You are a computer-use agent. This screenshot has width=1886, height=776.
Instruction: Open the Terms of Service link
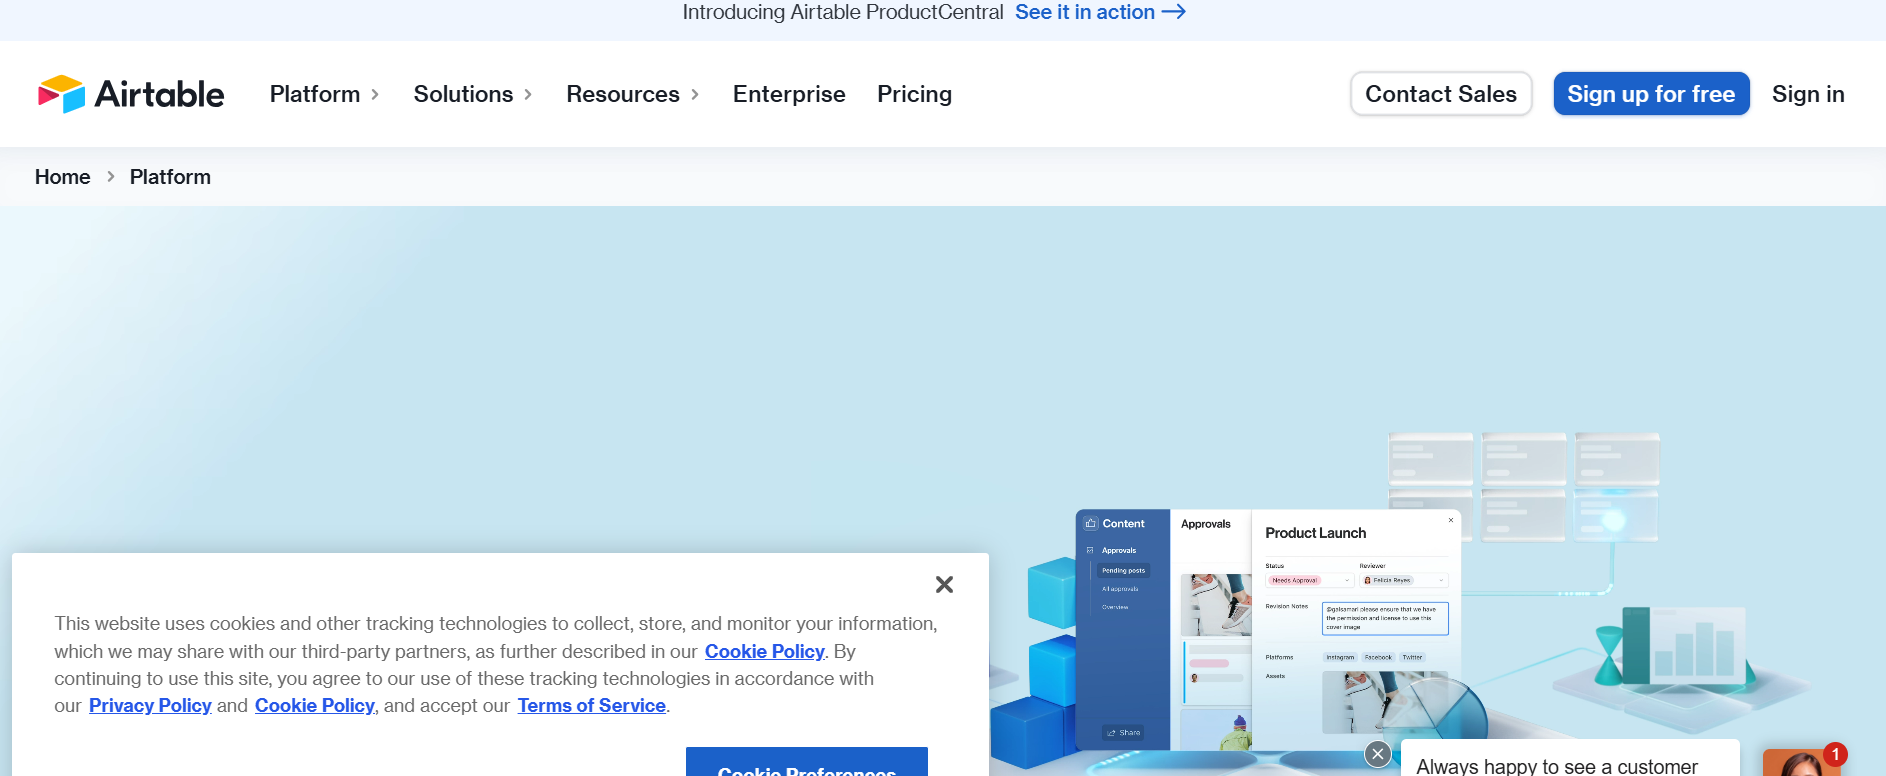pos(591,705)
